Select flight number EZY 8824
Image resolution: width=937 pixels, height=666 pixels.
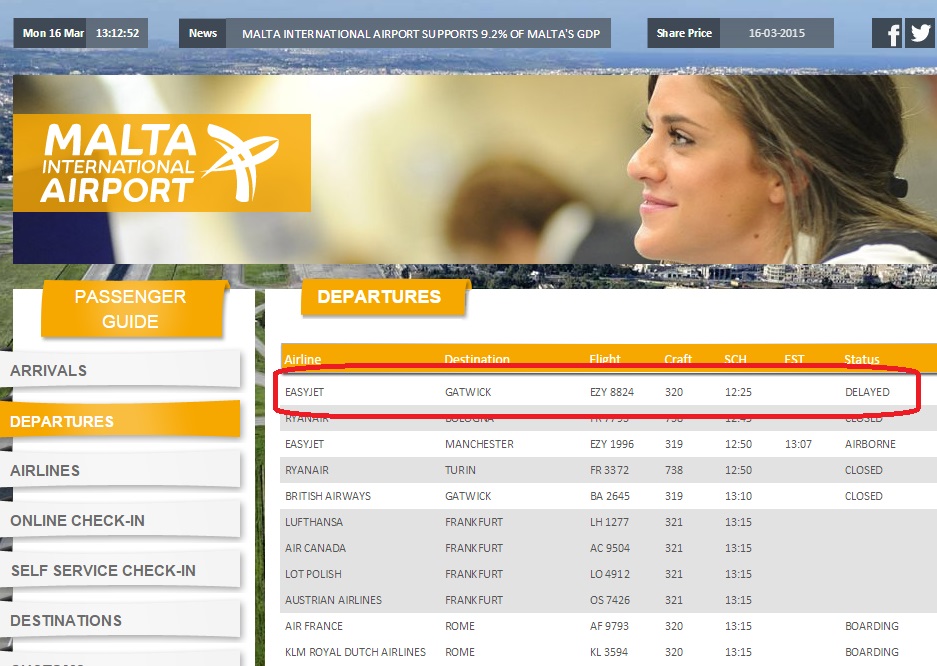tap(612, 392)
